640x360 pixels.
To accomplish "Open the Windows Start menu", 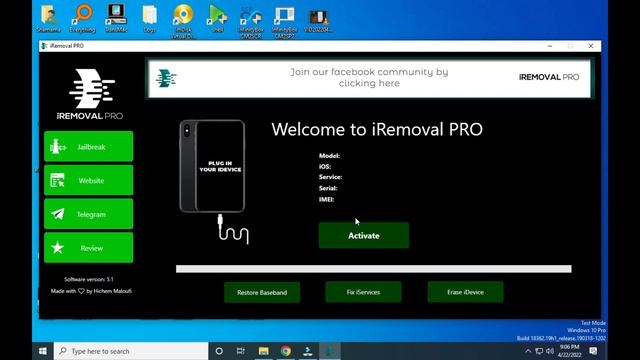I will tap(42, 351).
